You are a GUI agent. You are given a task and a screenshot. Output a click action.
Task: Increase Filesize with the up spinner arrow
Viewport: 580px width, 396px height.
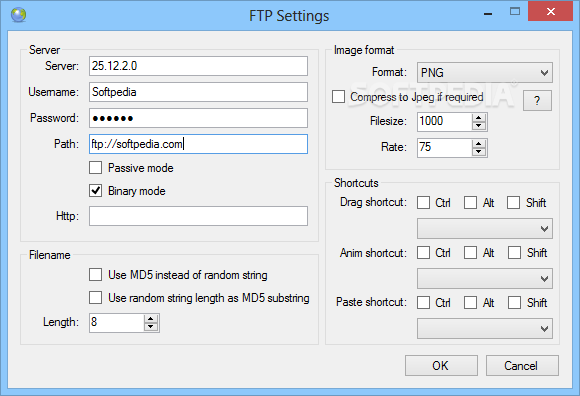tap(479, 118)
